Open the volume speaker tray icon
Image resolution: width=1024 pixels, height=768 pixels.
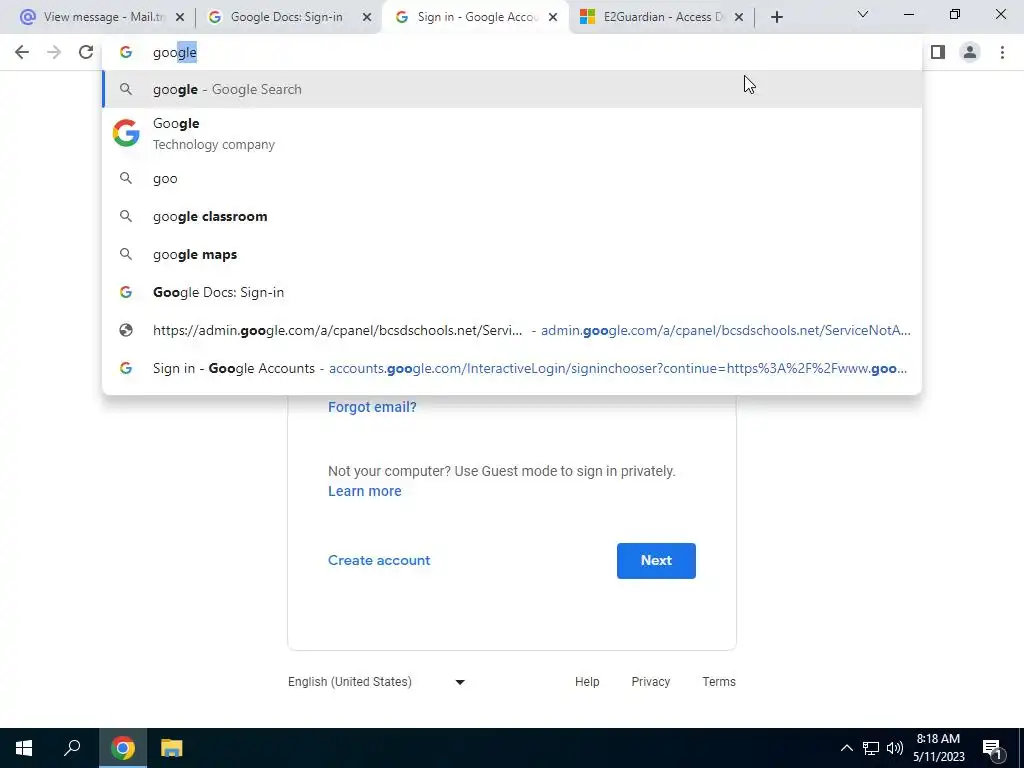[895, 748]
